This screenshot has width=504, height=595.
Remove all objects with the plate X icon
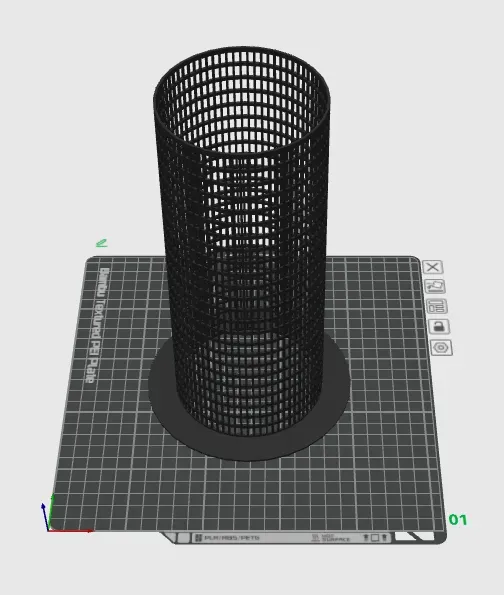(432, 267)
